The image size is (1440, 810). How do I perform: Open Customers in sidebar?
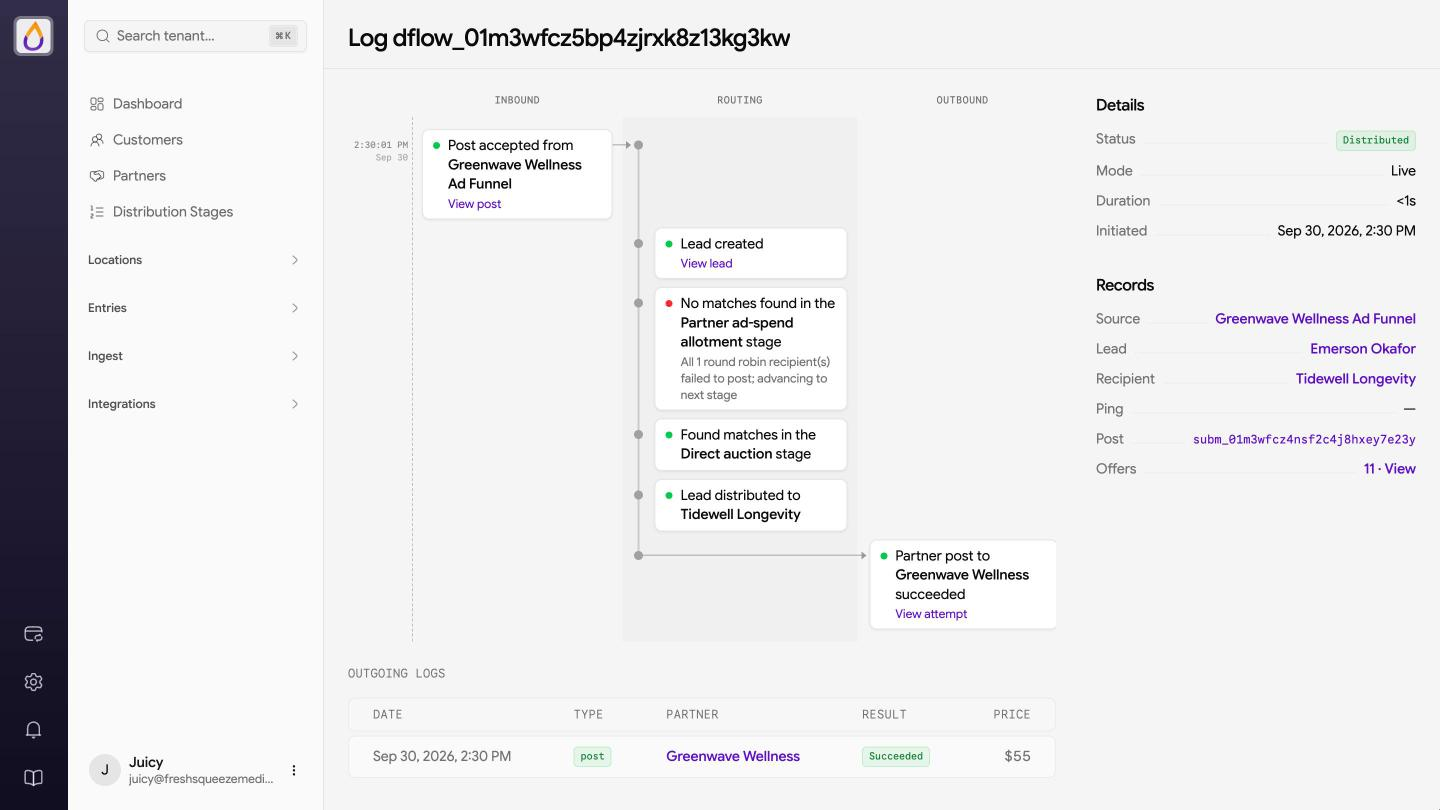coord(147,140)
